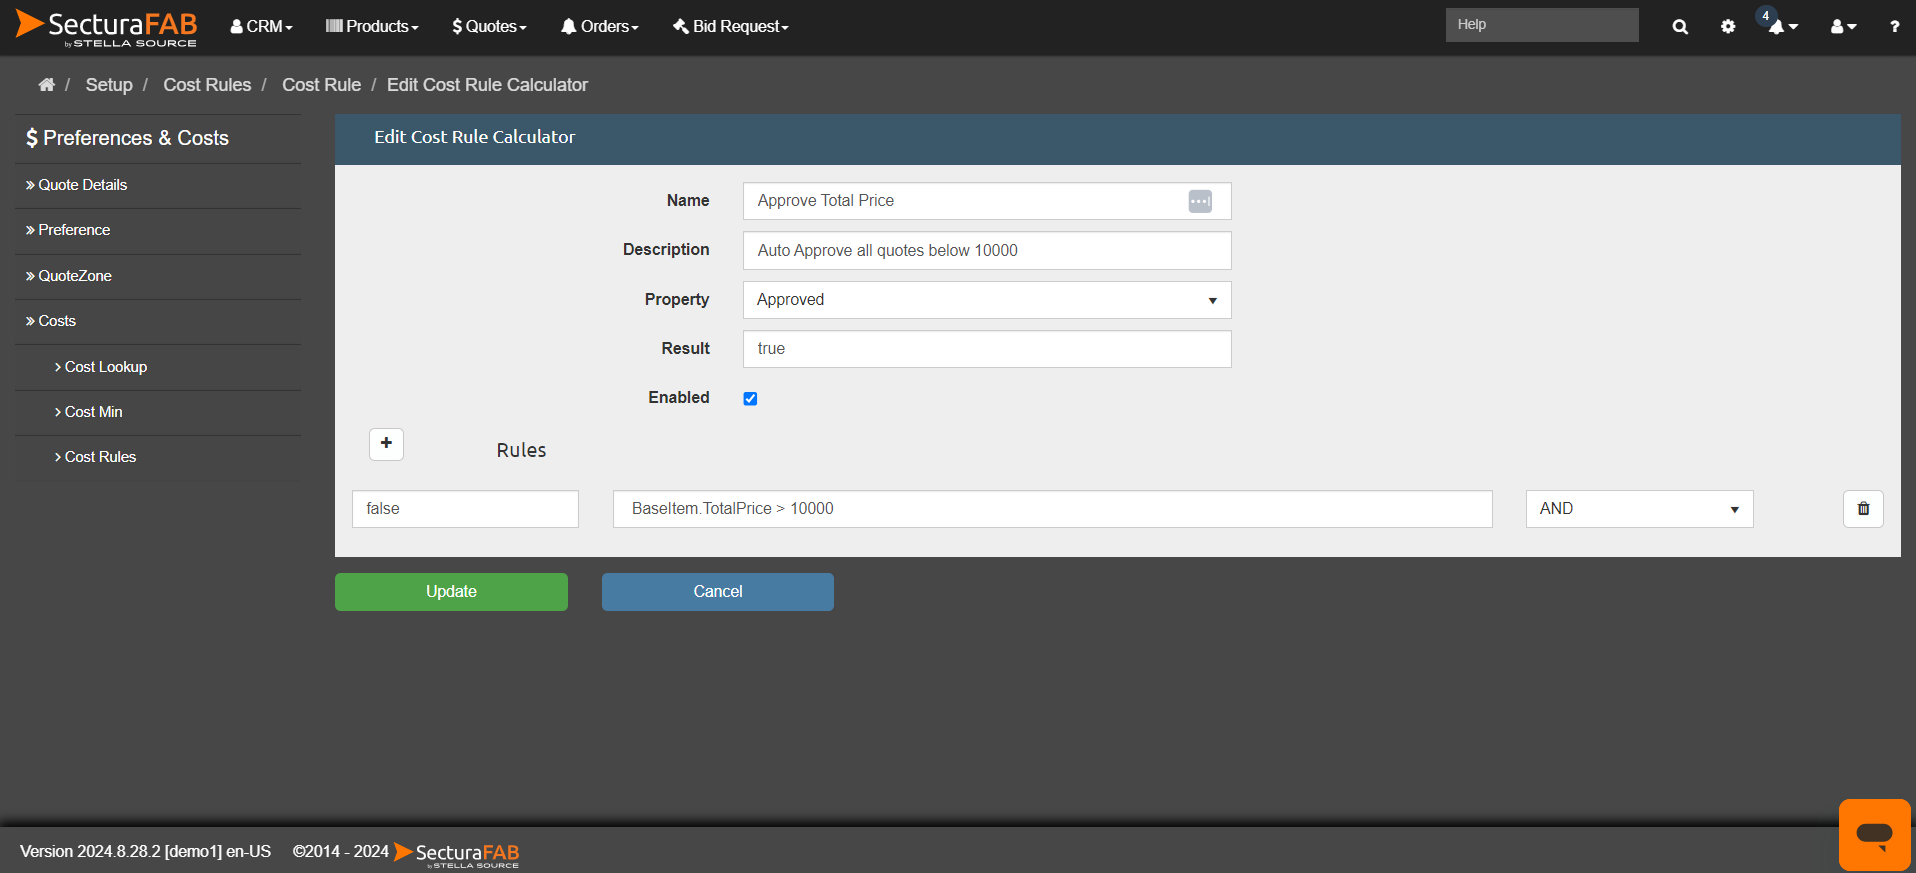Click the rule expression input field
This screenshot has height=873, width=1916.
click(x=1052, y=509)
